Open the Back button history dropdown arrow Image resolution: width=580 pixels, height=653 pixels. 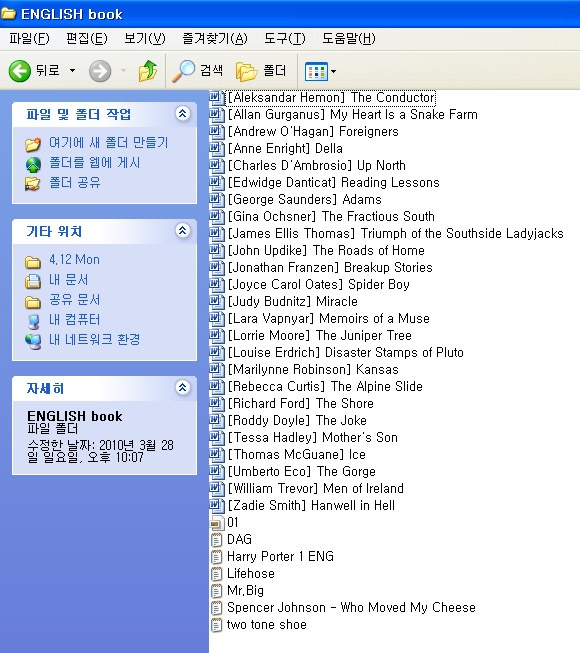pyautogui.click(x=72, y=70)
